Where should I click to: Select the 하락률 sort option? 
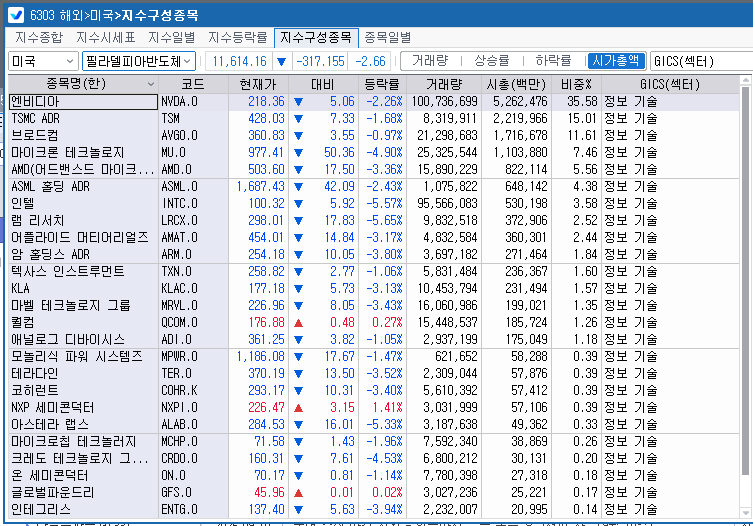click(553, 61)
